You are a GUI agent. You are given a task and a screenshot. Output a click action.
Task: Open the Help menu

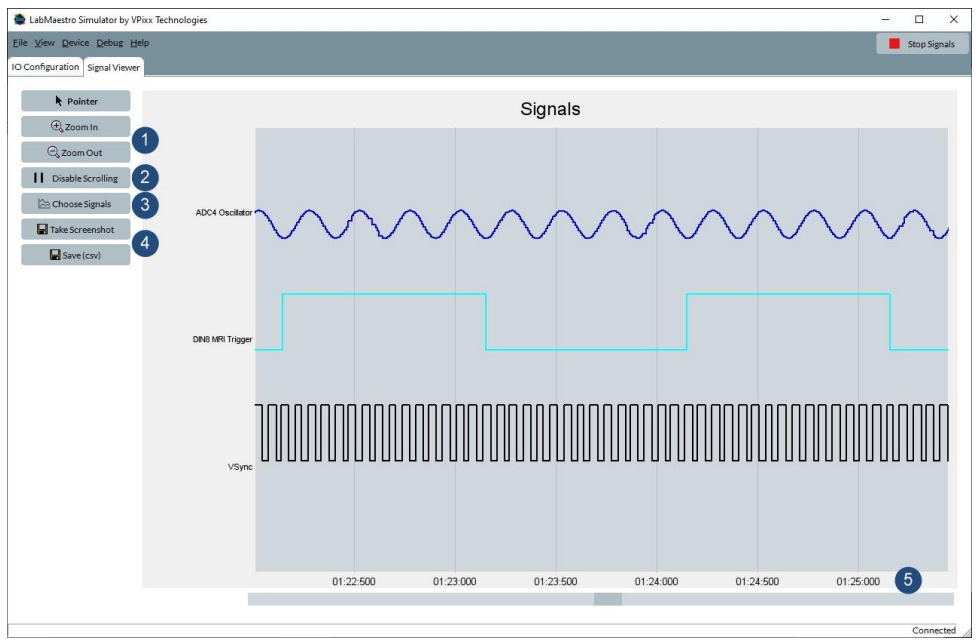pyautogui.click(x=140, y=43)
